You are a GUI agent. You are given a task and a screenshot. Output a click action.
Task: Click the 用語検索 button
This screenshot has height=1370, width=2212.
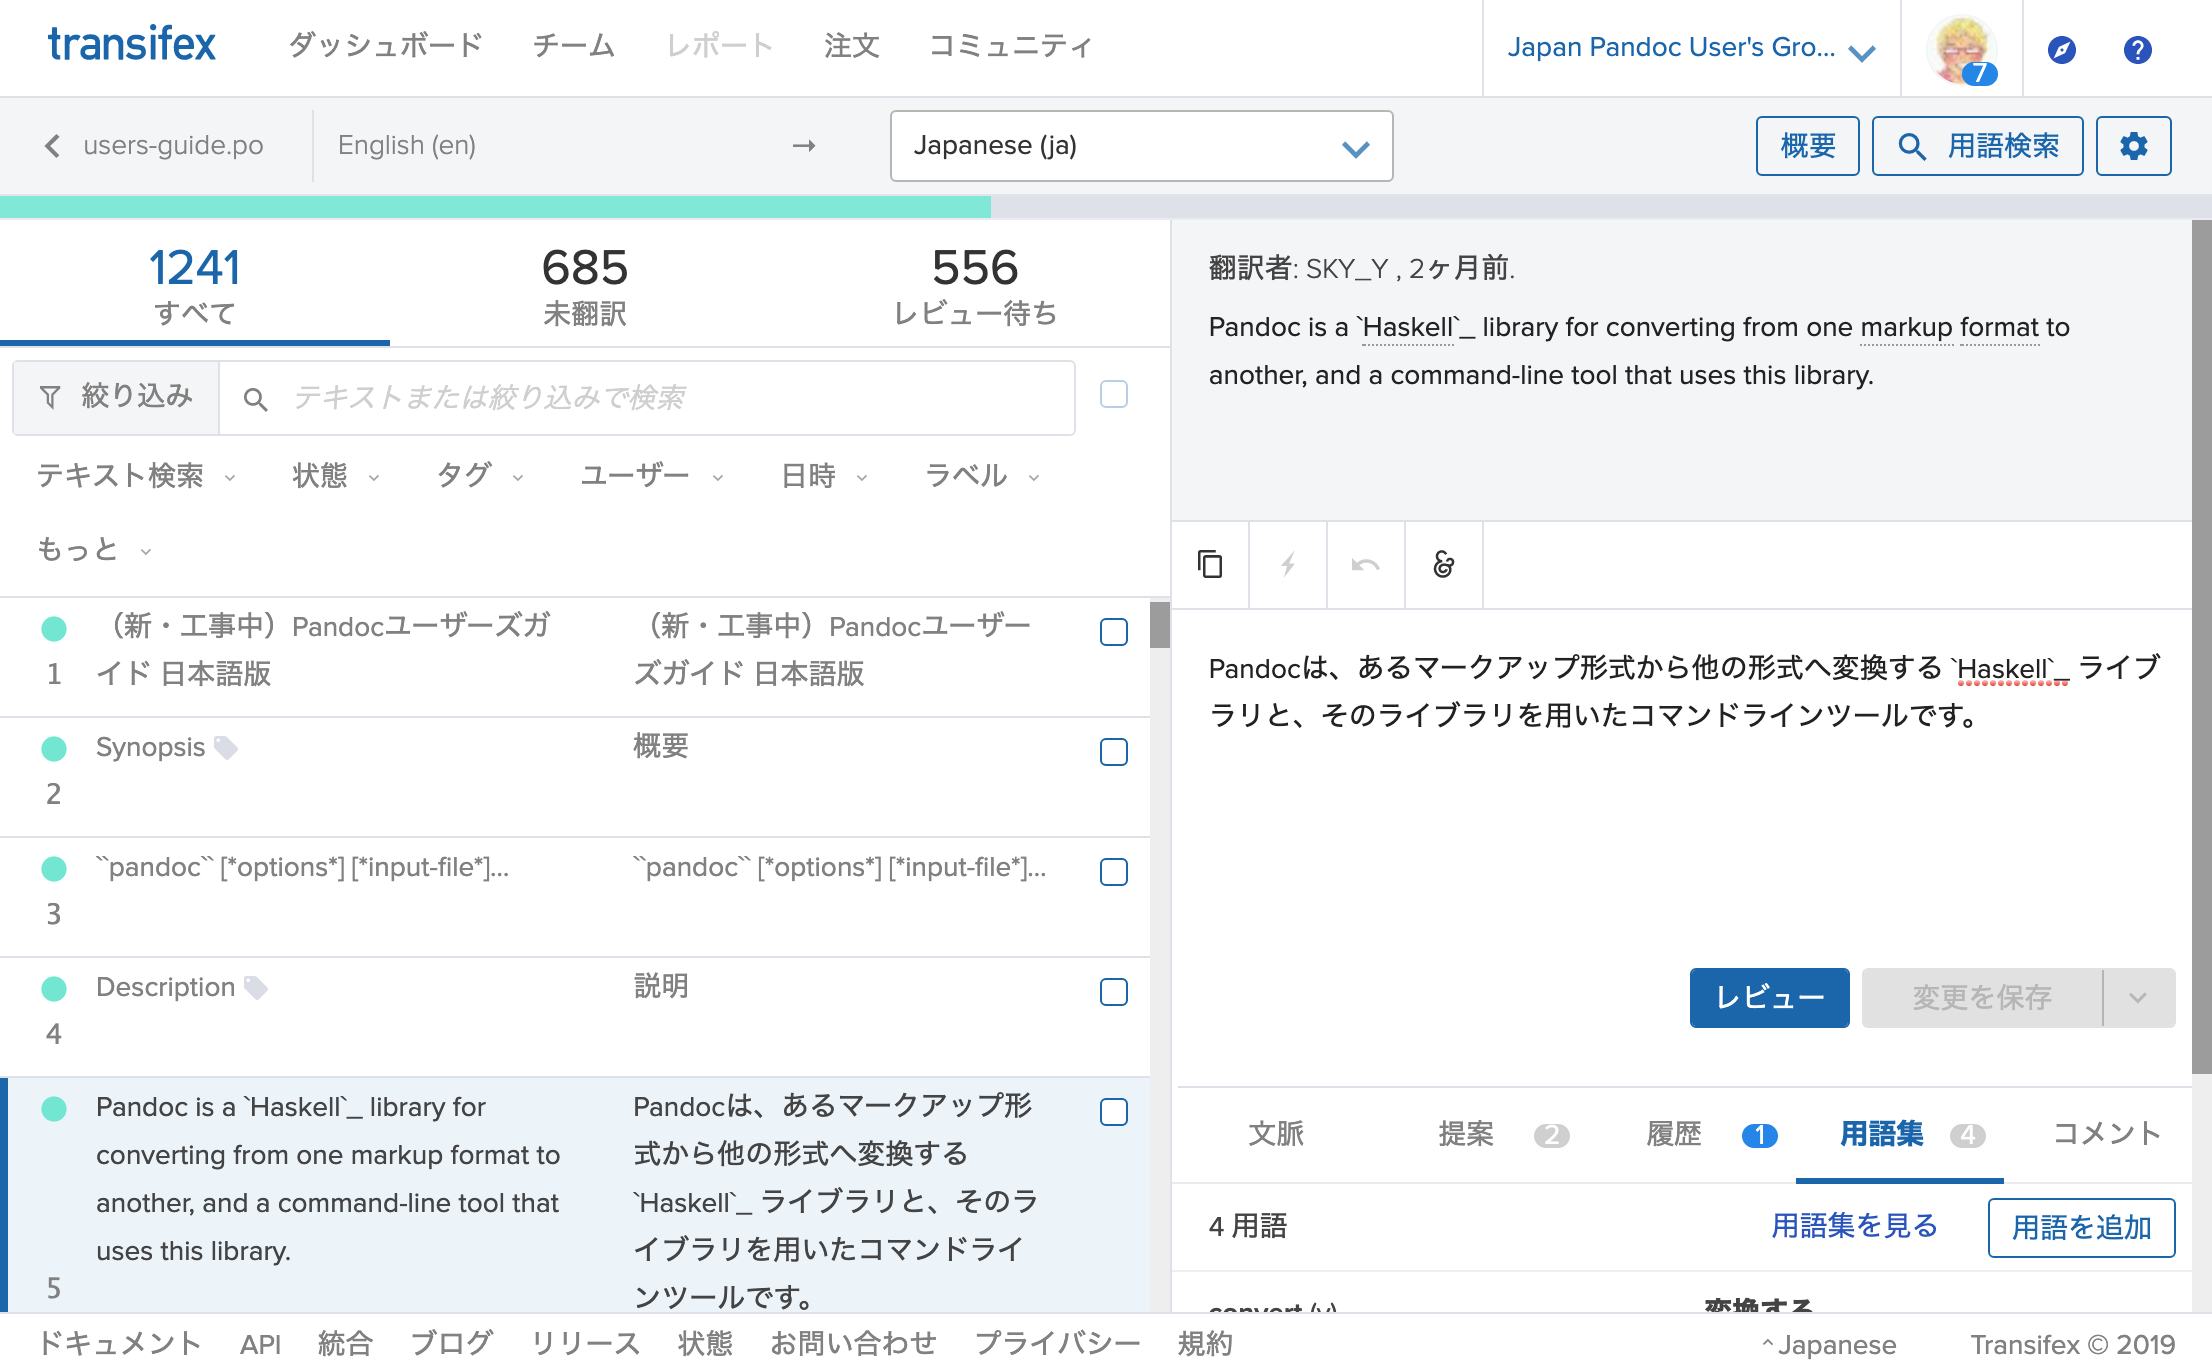pyautogui.click(x=1978, y=146)
